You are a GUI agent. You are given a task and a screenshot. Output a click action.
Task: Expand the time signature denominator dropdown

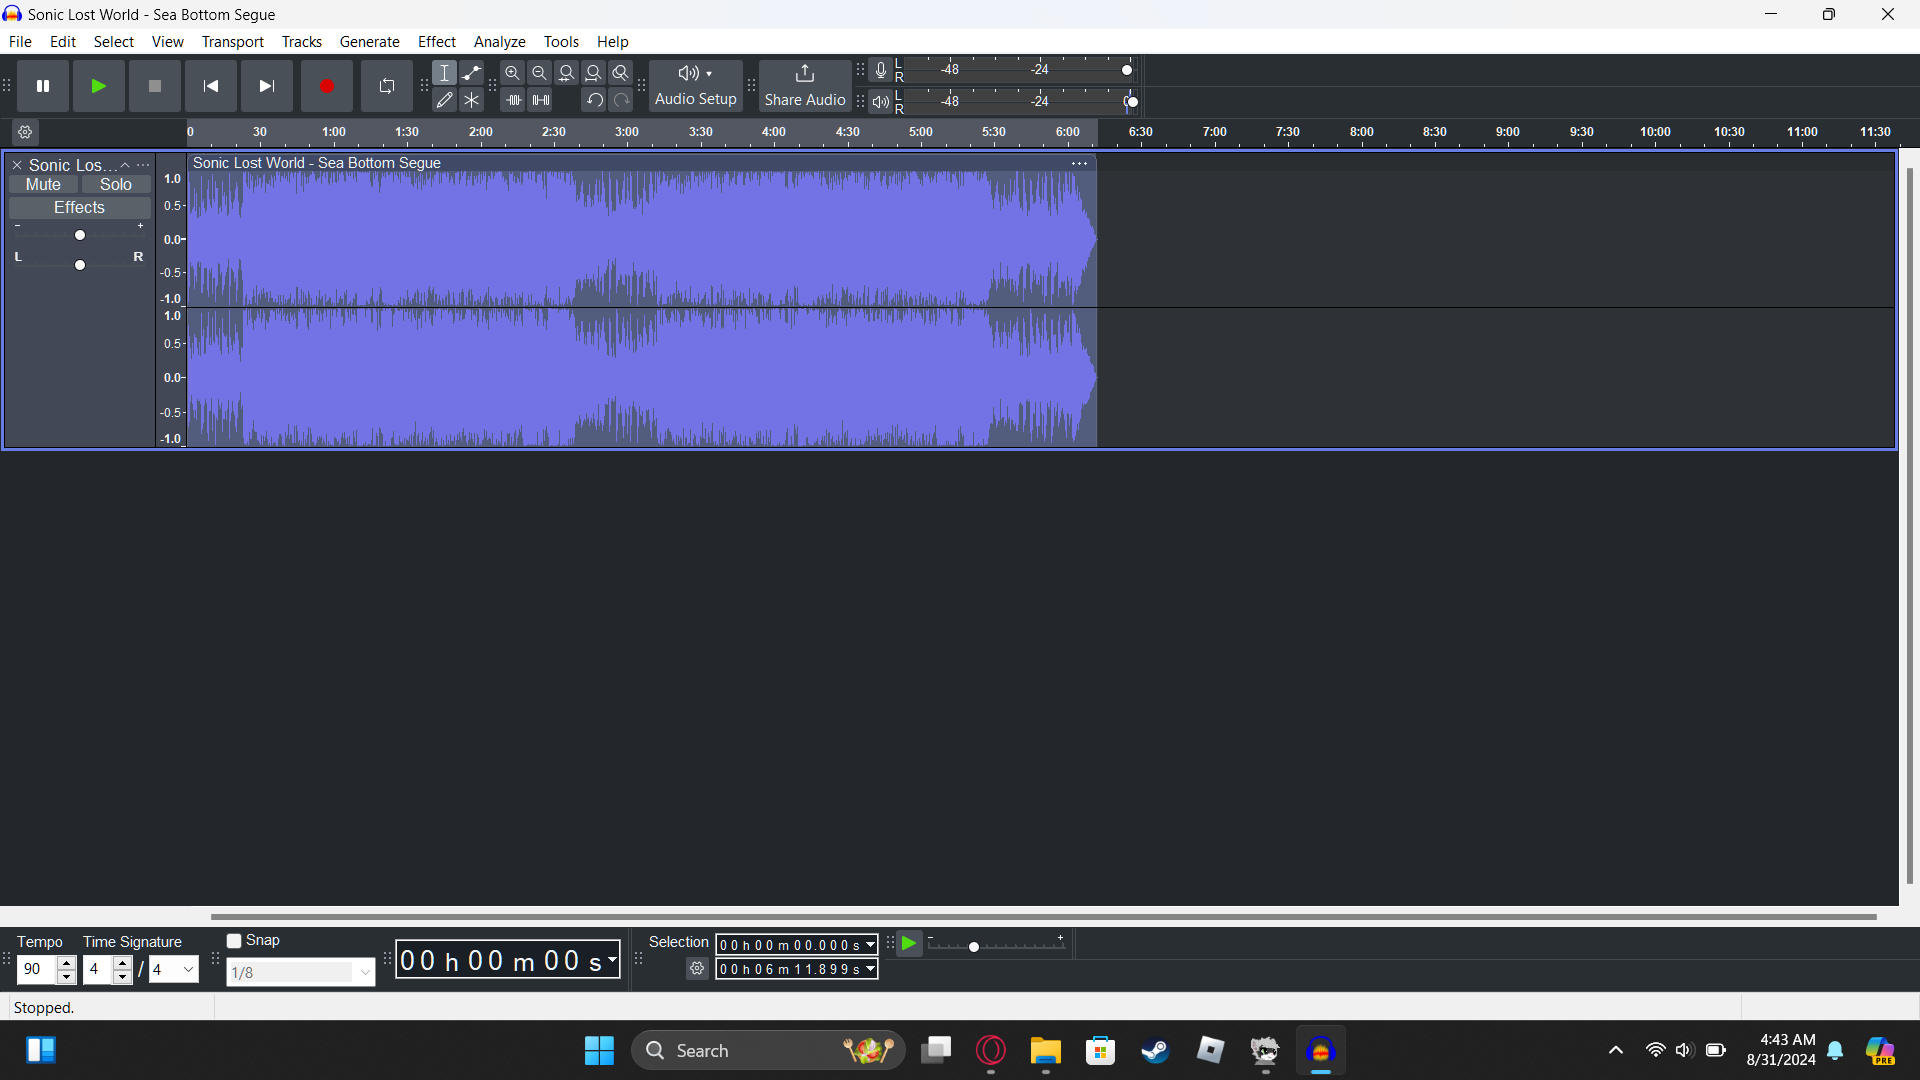pyautogui.click(x=188, y=969)
